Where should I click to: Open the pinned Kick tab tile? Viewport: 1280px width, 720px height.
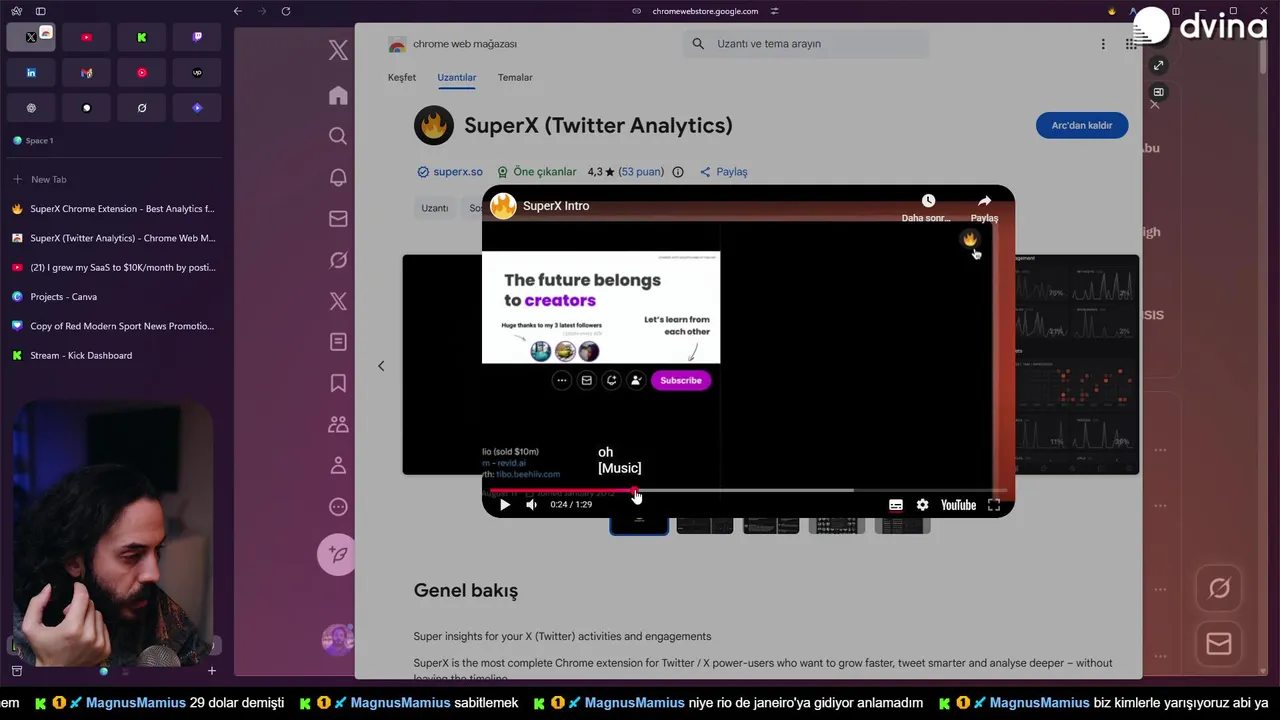coord(142,37)
